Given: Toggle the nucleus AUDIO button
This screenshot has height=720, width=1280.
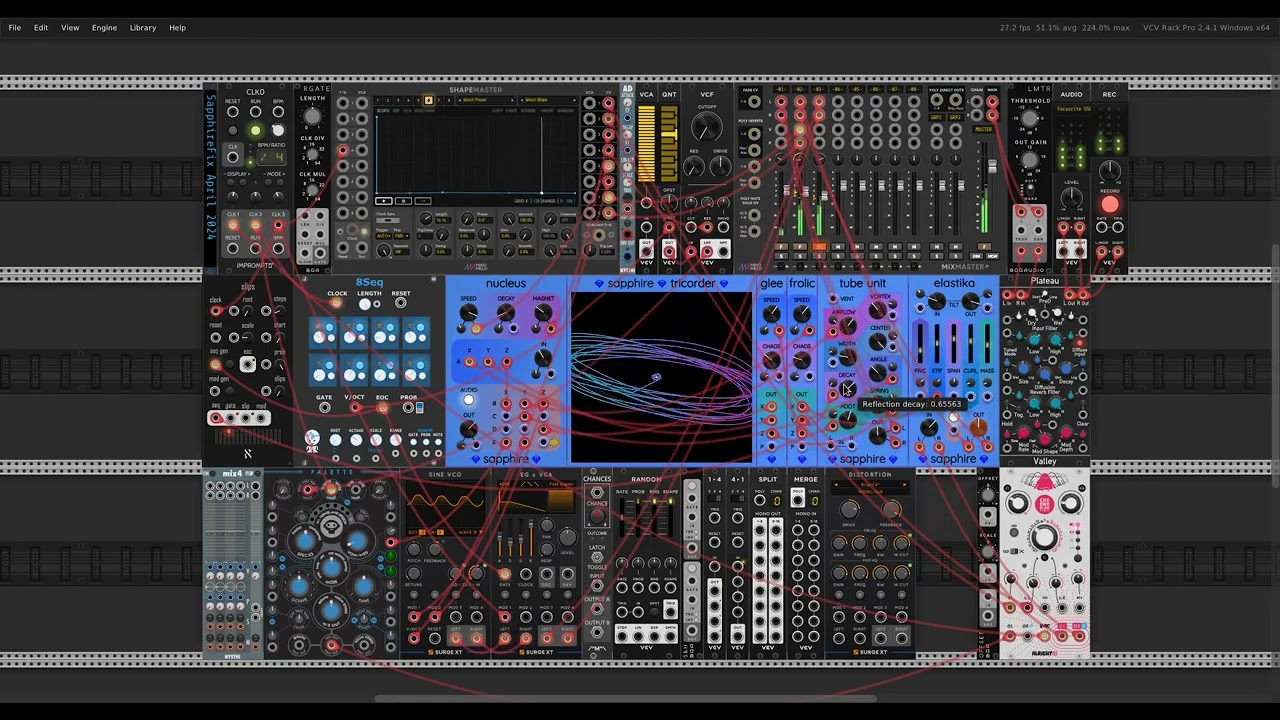Looking at the screenshot, I should (x=469, y=400).
